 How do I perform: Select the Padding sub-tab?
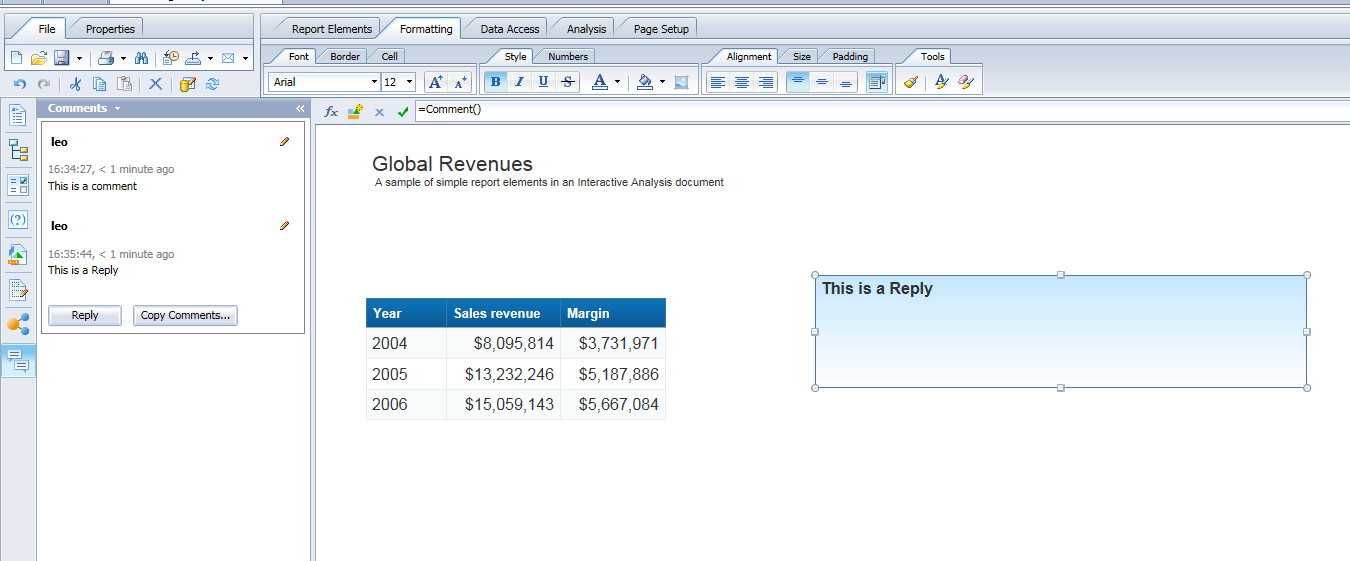850,57
